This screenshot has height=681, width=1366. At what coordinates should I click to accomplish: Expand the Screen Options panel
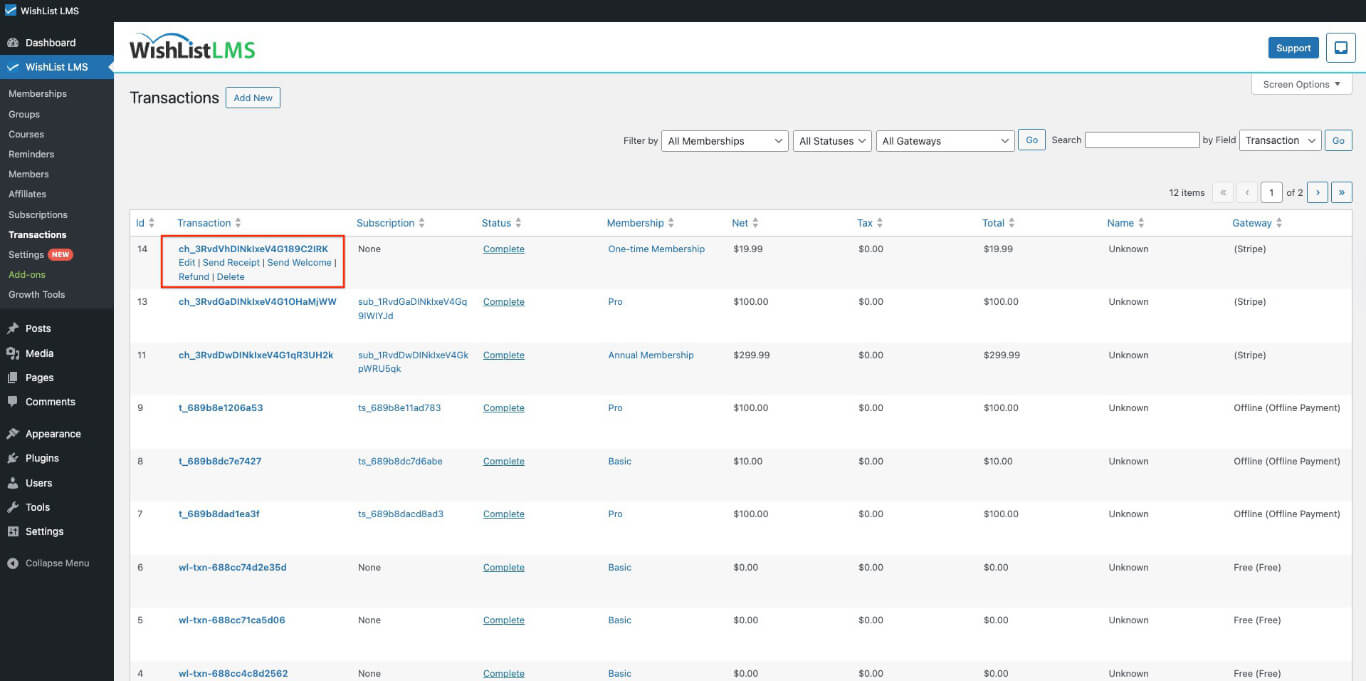tap(1300, 84)
